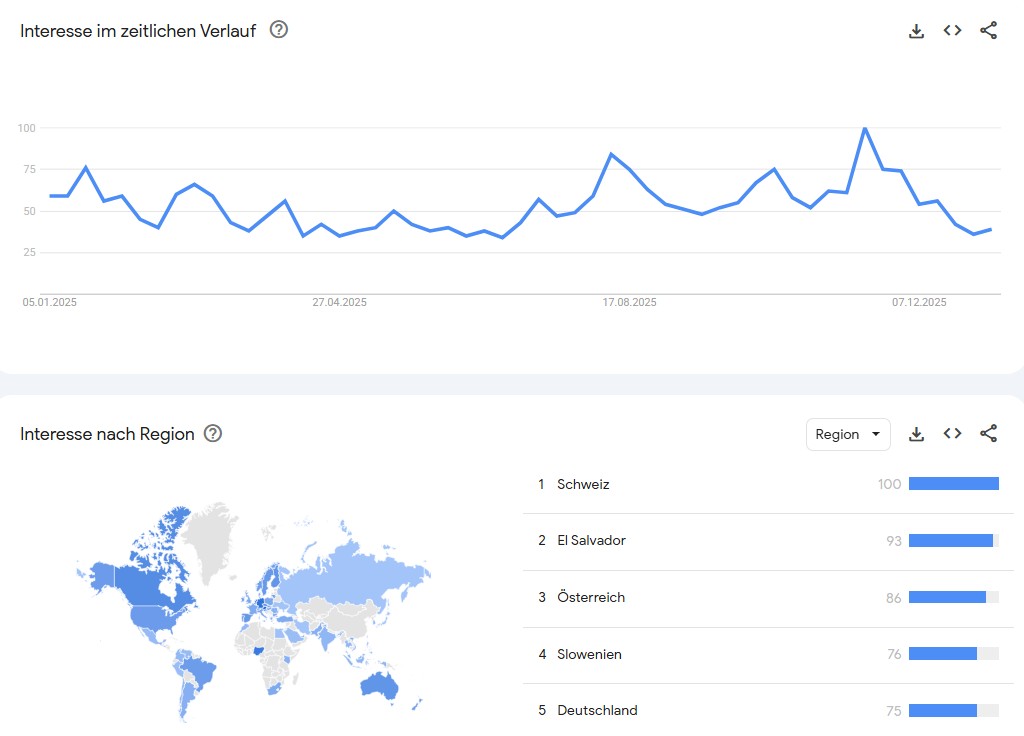
Task: Open help for Interesse im zeitlichen Verlauf
Action: [x=279, y=30]
